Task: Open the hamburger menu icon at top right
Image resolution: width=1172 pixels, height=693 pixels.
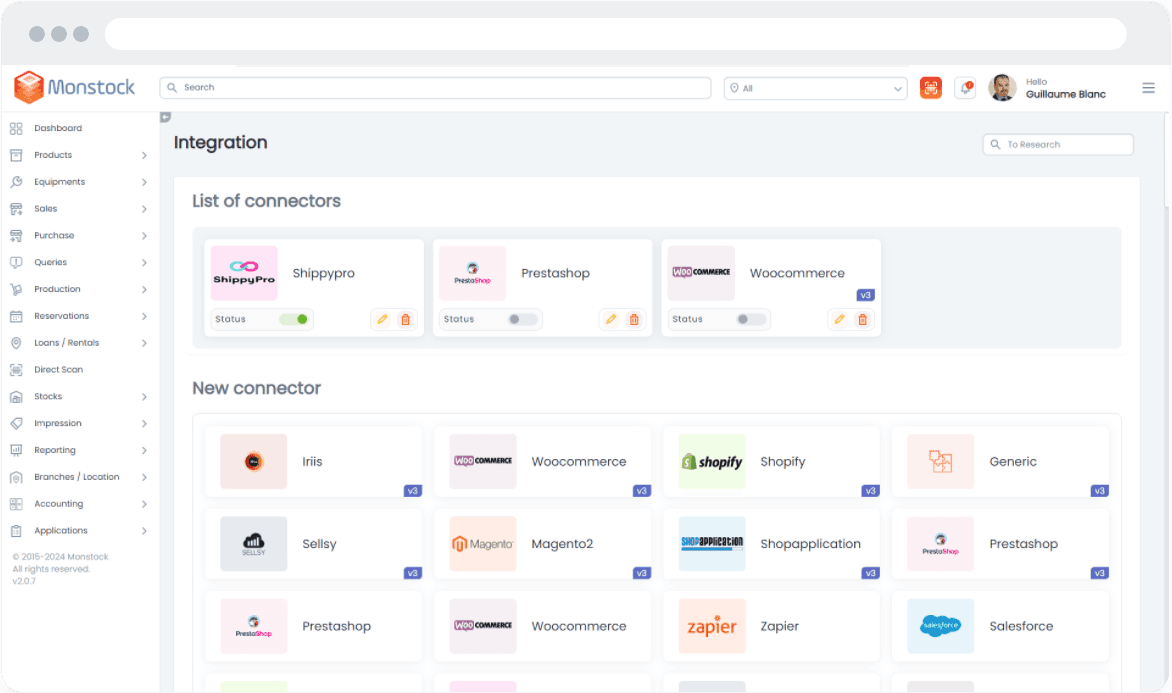Action: [1148, 88]
